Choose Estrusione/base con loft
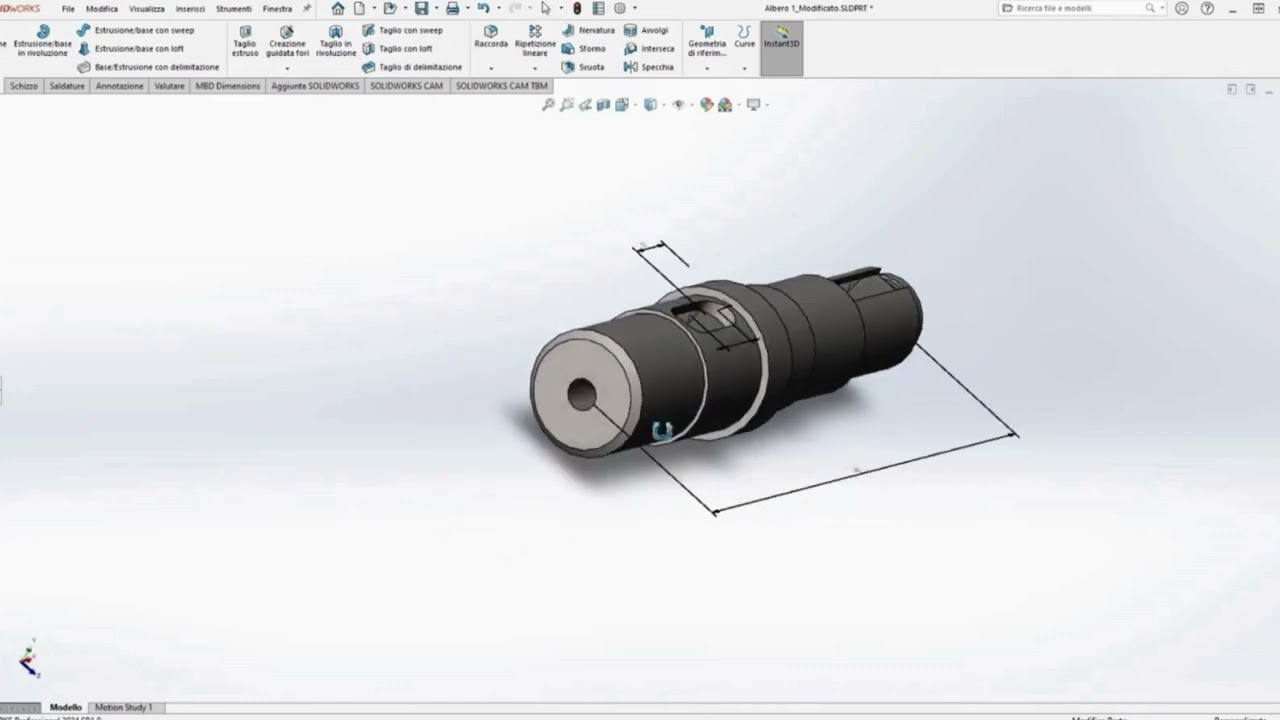Image resolution: width=1280 pixels, height=720 pixels. tap(131, 48)
